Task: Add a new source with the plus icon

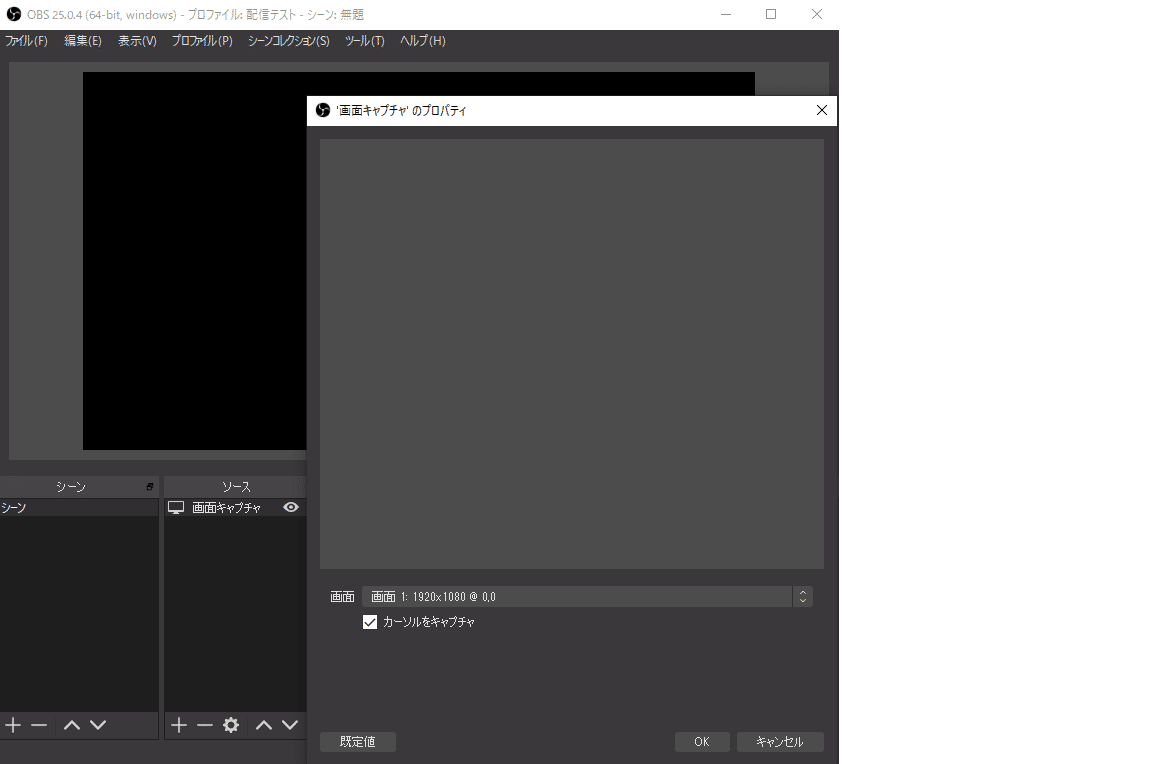Action: click(178, 725)
